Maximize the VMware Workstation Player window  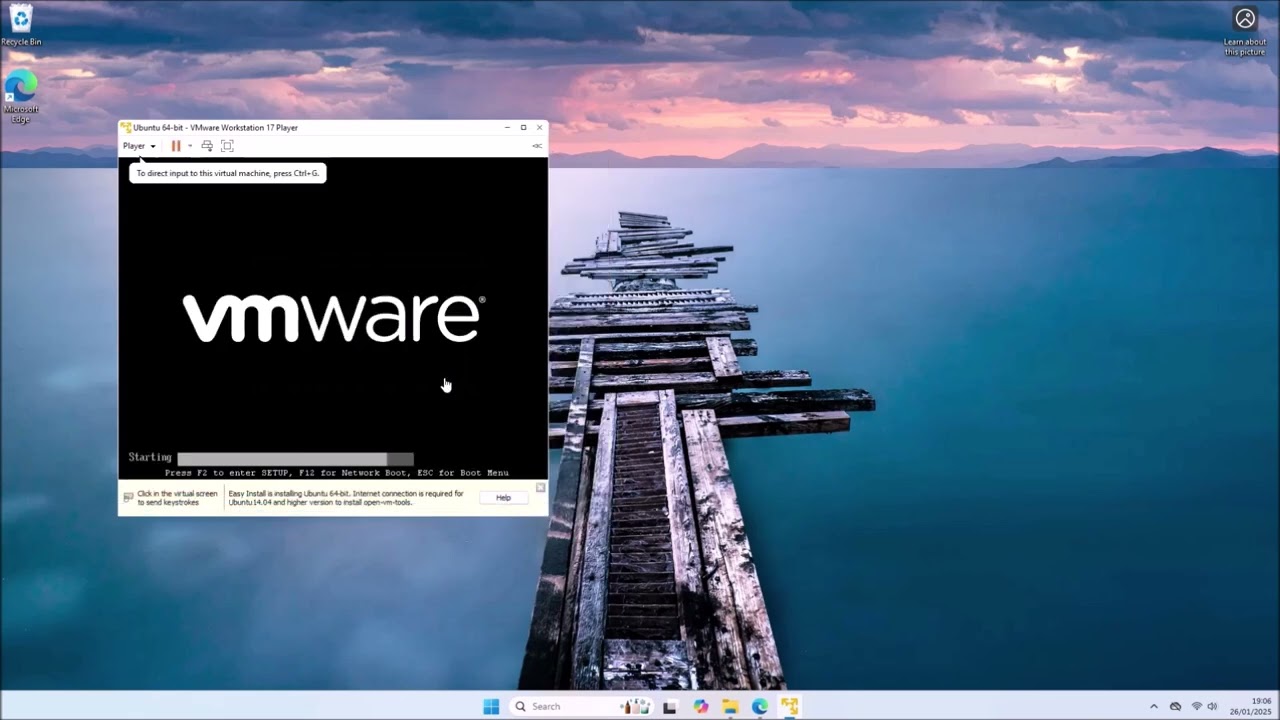click(x=523, y=128)
